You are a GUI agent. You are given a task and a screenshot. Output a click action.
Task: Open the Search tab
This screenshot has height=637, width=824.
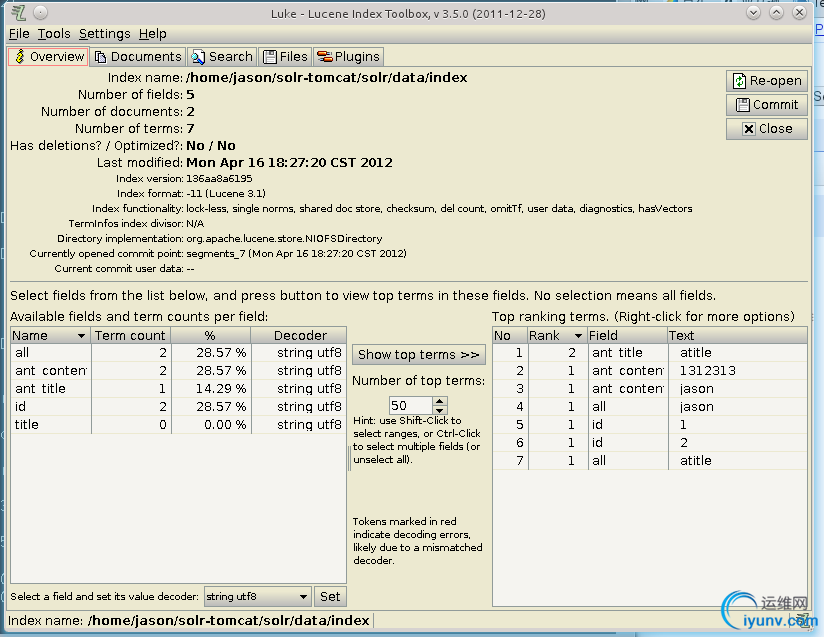click(222, 57)
